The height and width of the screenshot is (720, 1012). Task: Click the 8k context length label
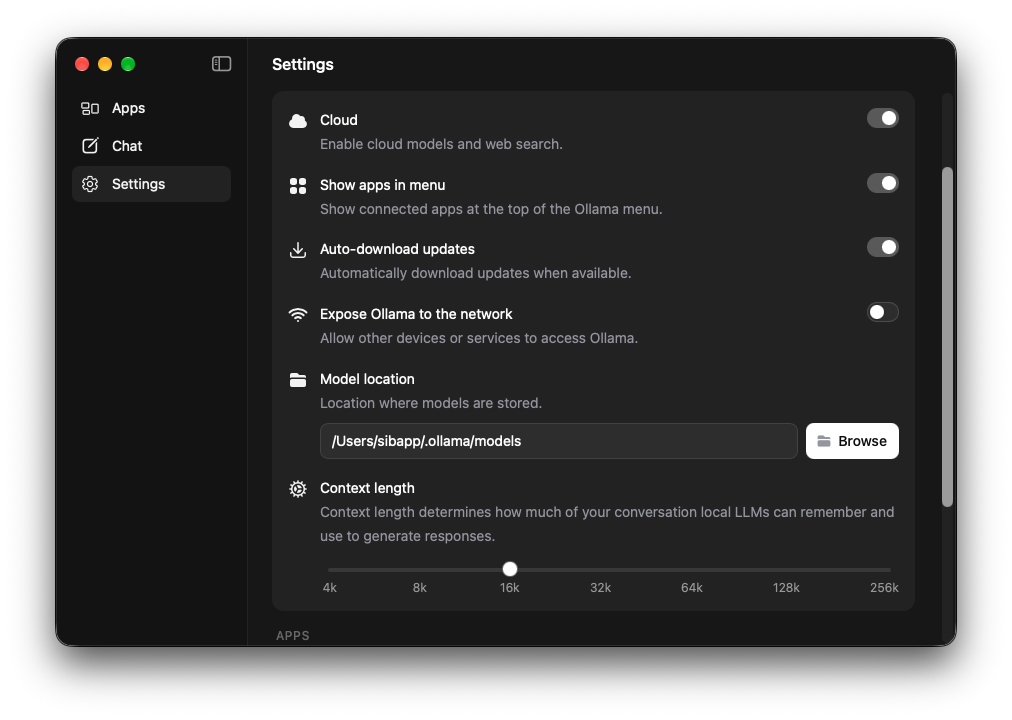(420, 588)
